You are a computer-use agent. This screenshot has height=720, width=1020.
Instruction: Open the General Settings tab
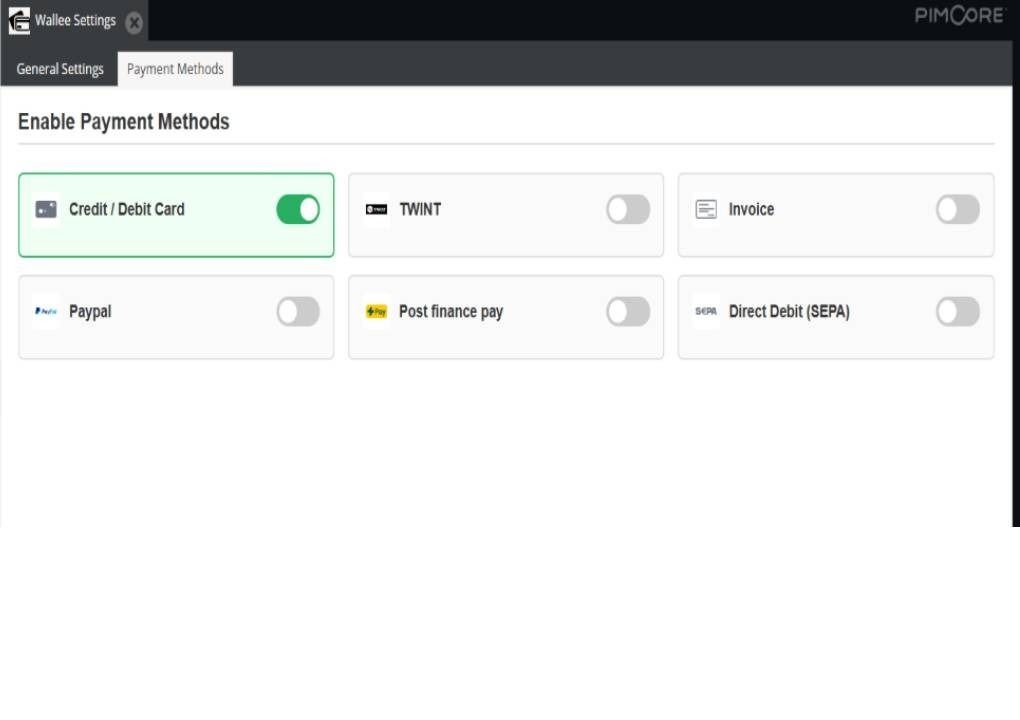(x=60, y=69)
